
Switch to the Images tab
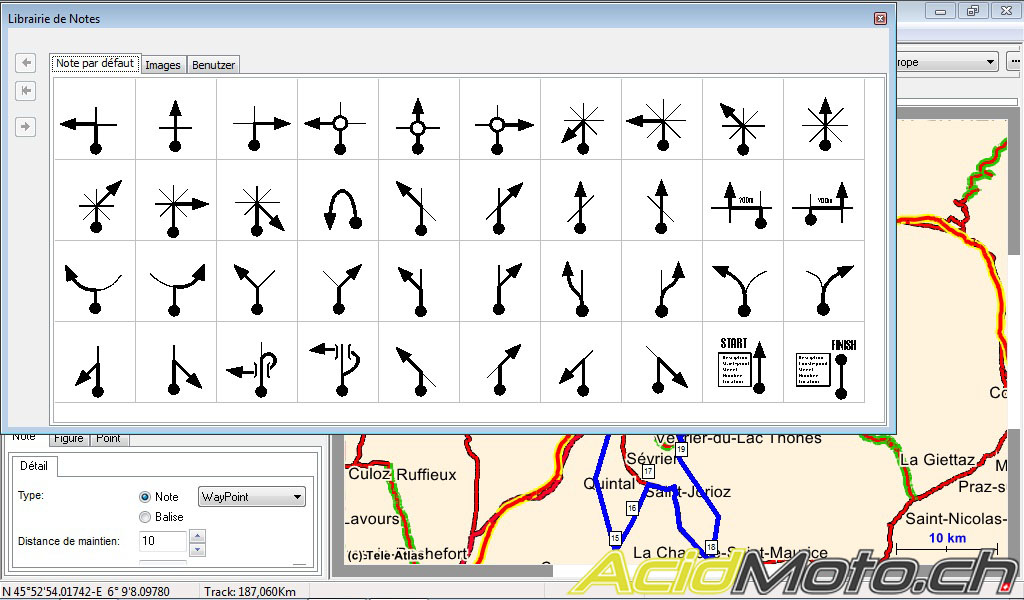[x=163, y=65]
